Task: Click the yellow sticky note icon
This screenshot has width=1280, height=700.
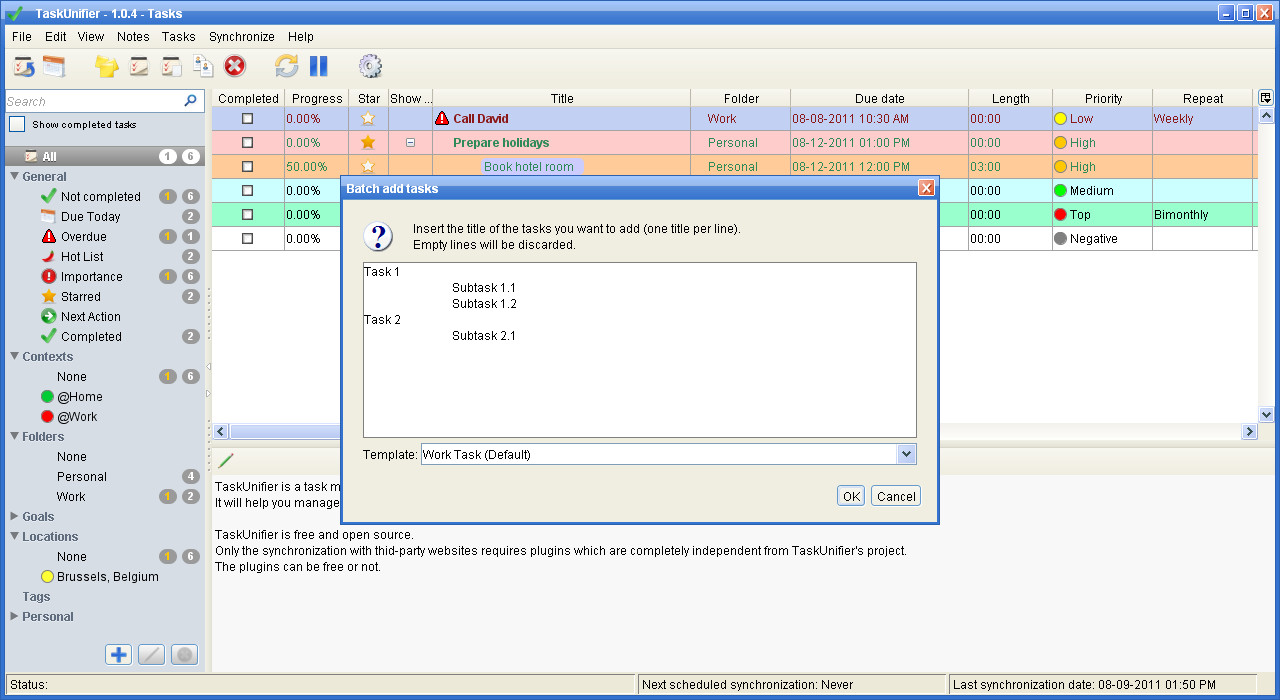Action: [106, 66]
